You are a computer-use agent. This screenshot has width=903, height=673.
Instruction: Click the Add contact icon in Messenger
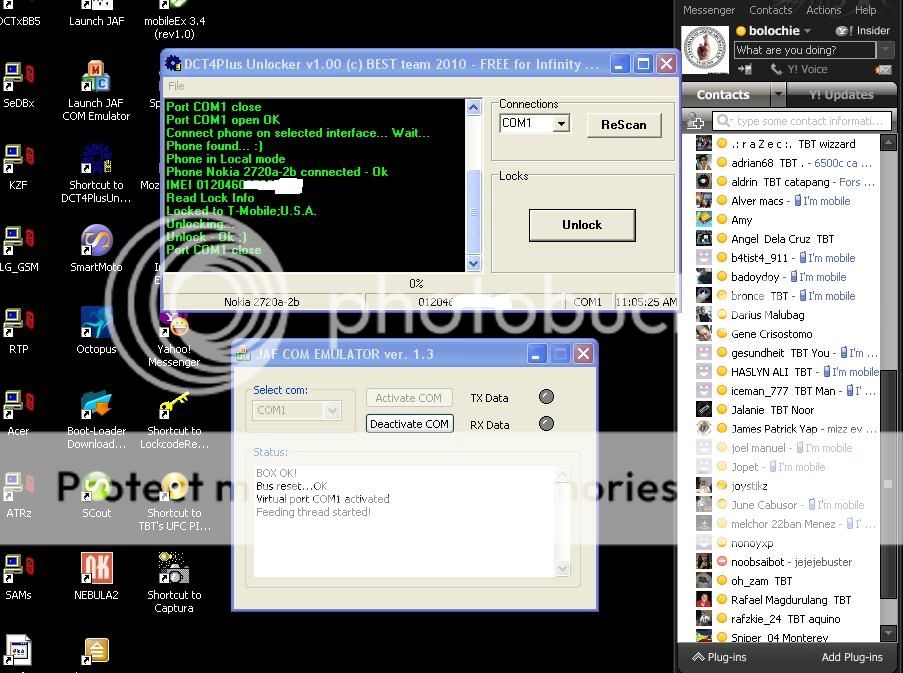pos(697,121)
